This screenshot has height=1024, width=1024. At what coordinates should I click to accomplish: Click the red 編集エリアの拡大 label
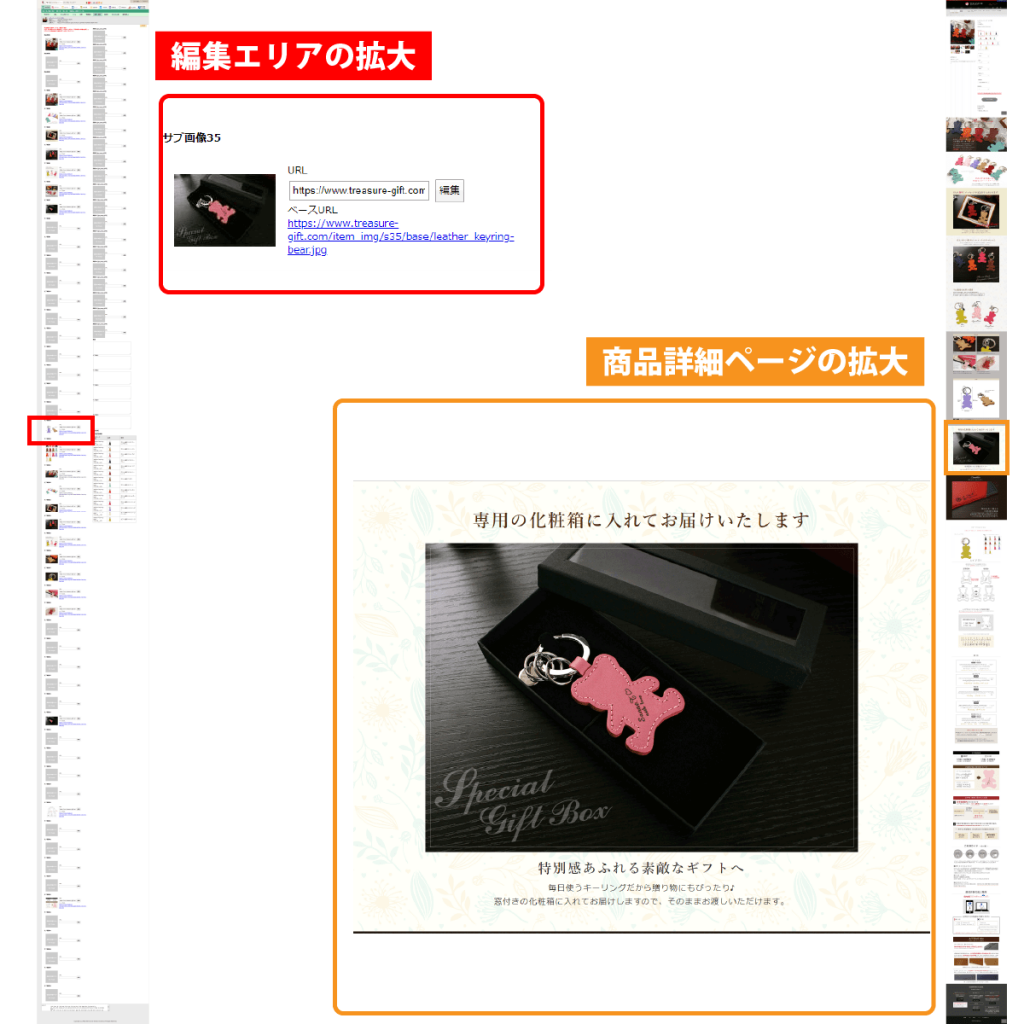point(292,56)
